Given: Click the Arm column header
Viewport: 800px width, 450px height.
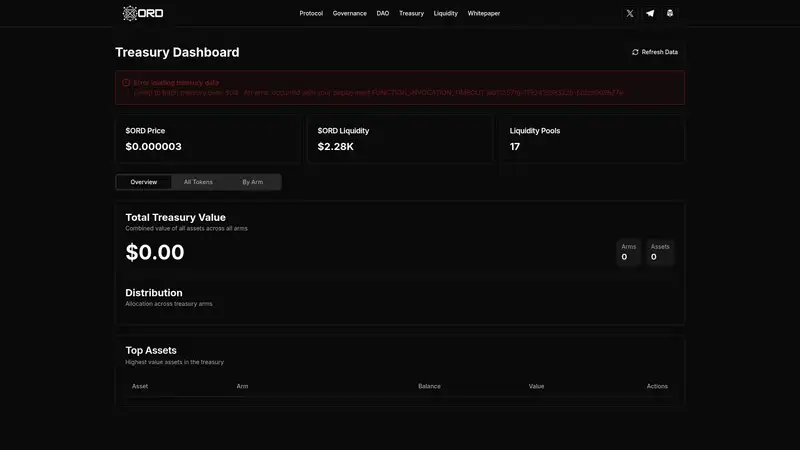Looking at the screenshot, I should click(x=242, y=386).
